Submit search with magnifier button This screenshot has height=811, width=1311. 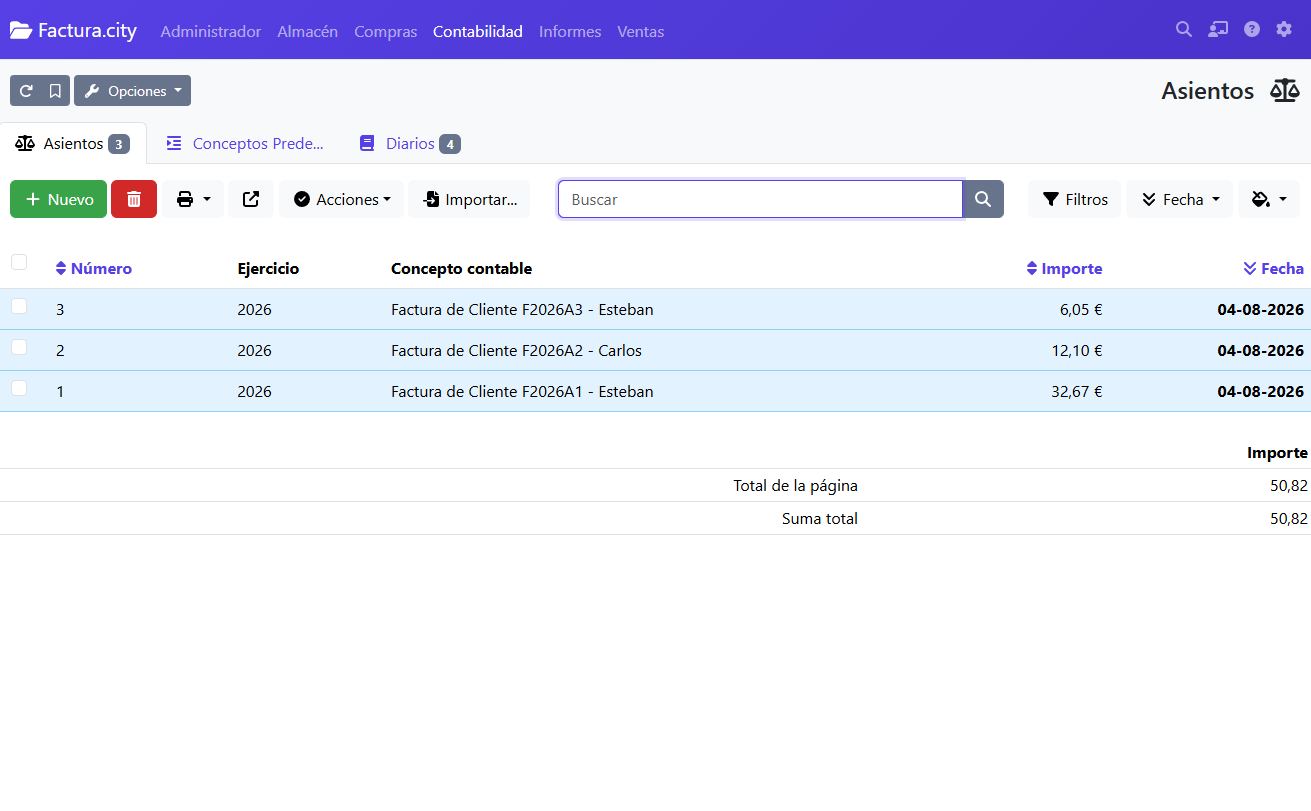click(983, 199)
